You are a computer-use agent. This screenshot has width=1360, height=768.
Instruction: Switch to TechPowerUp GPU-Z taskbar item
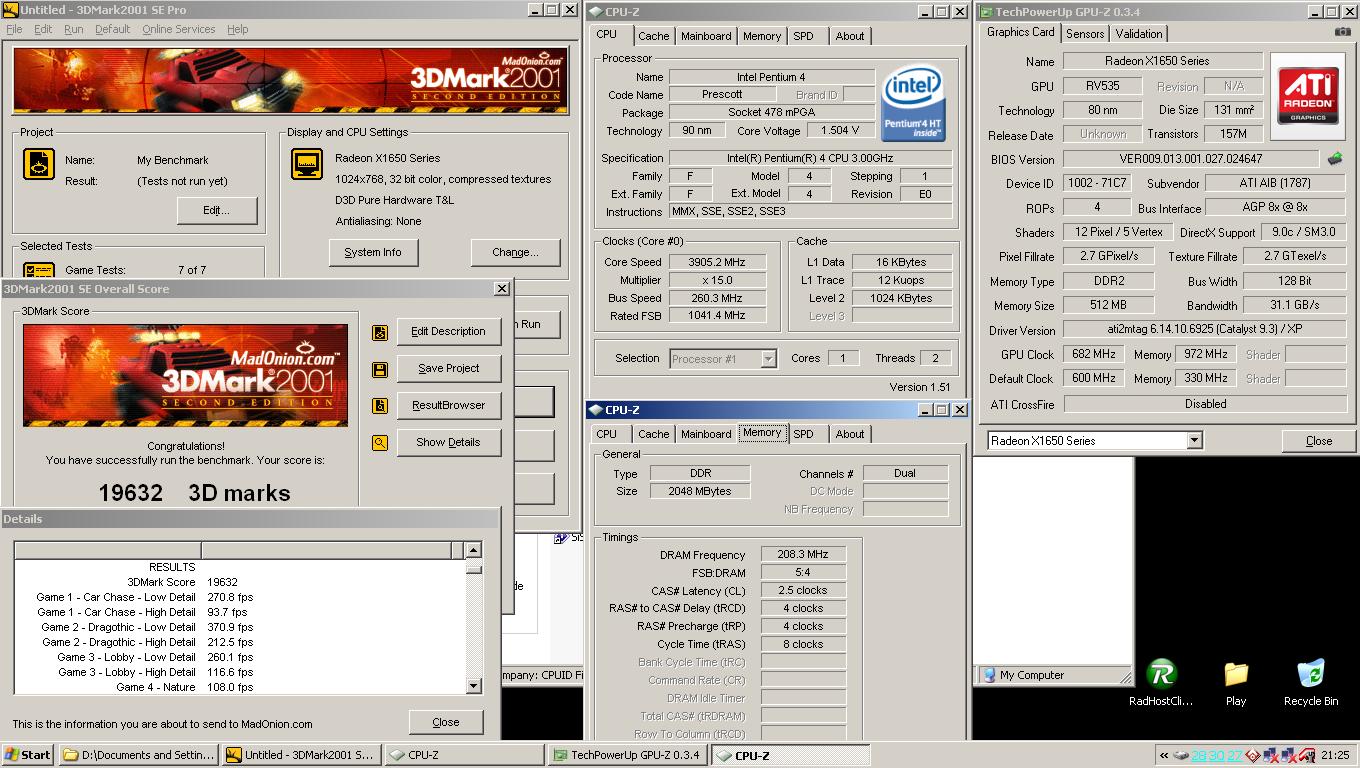pos(627,755)
